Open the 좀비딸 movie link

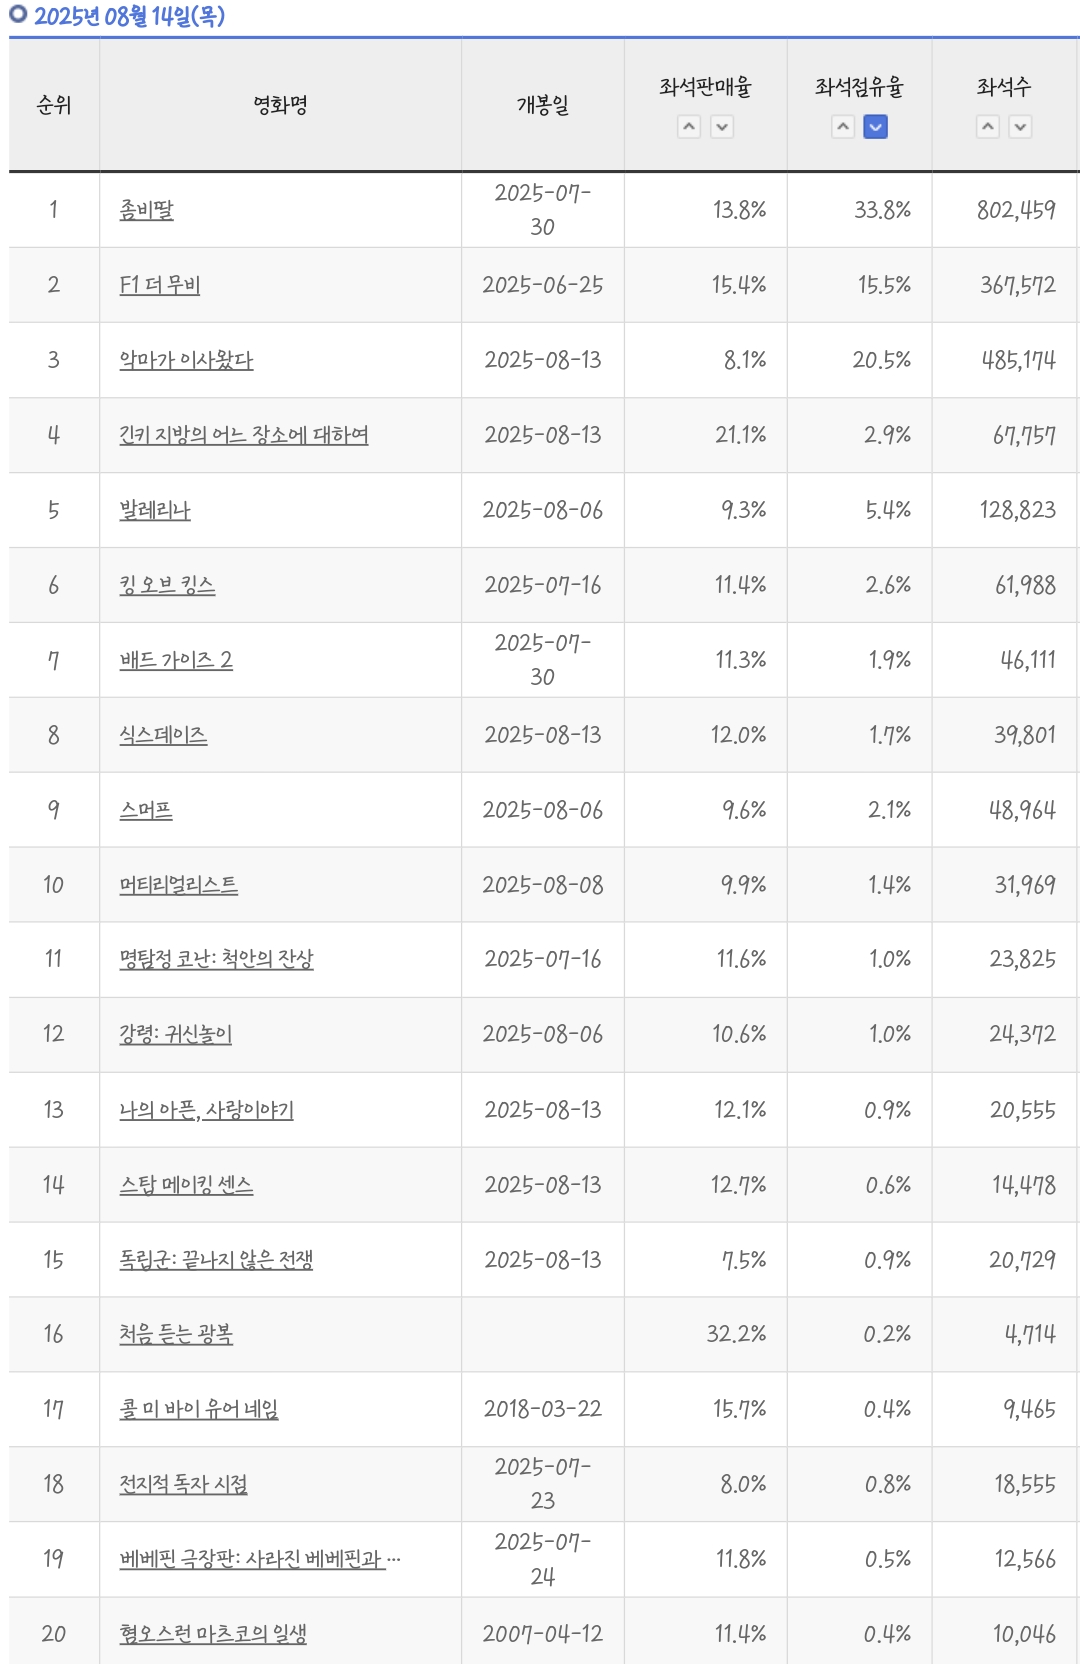(x=146, y=210)
